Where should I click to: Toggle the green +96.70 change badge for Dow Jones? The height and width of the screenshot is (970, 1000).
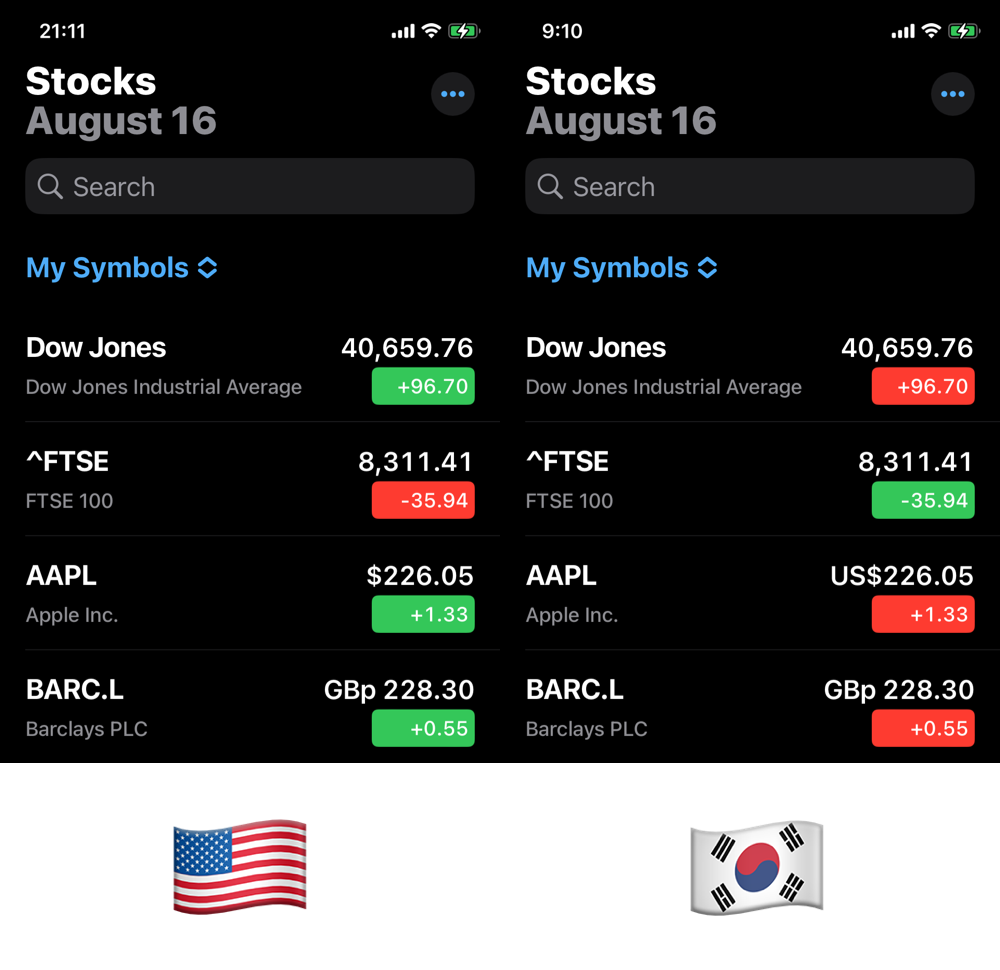(423, 386)
